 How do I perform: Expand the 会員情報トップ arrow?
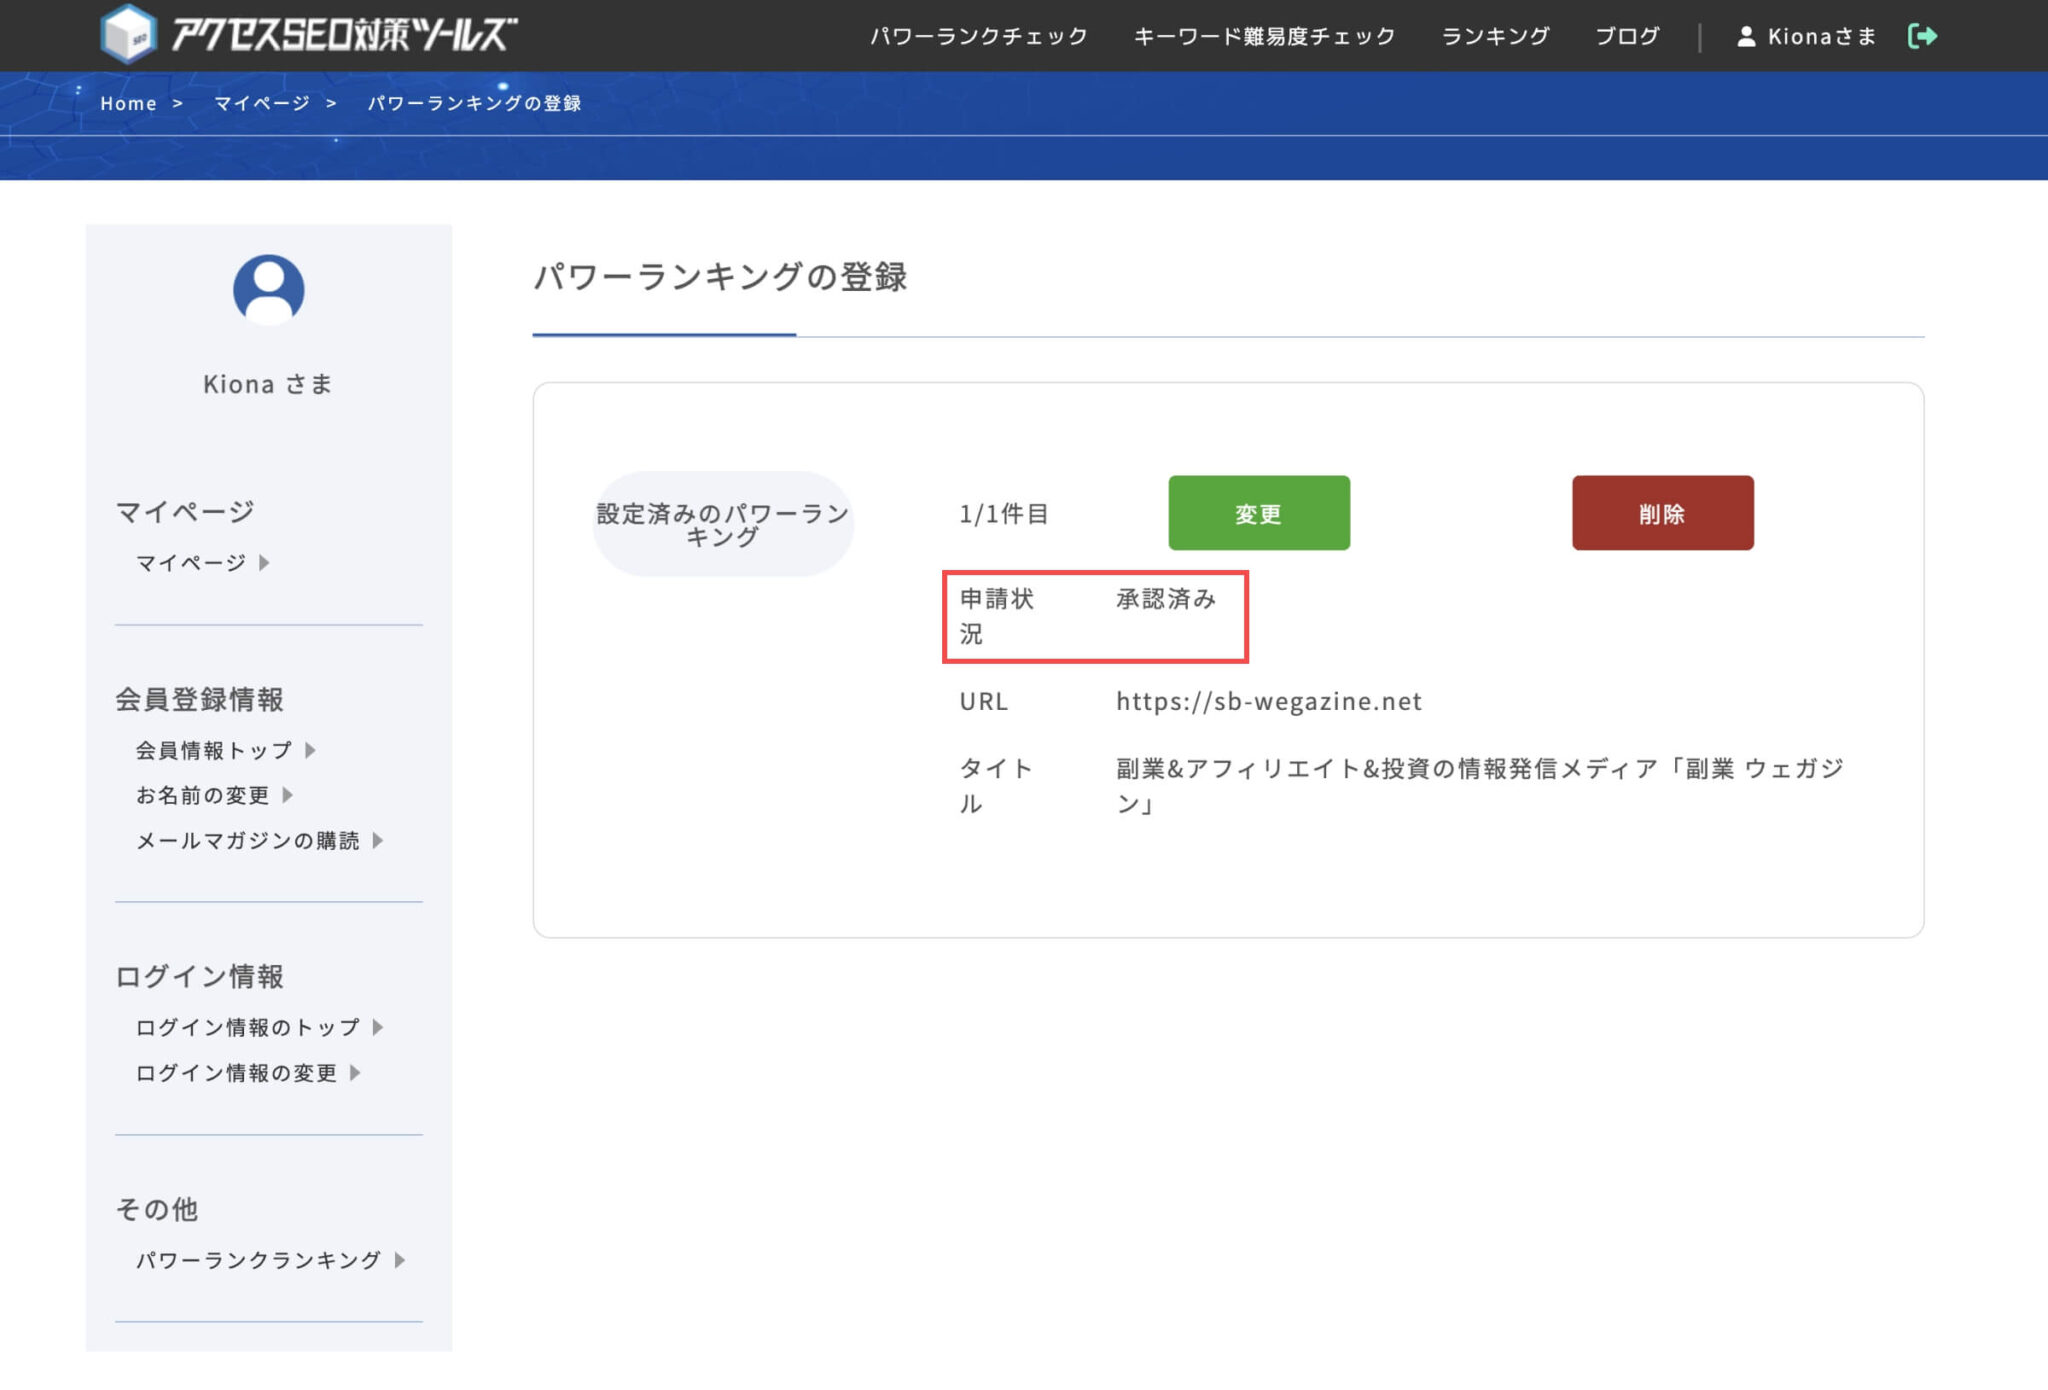(x=310, y=750)
